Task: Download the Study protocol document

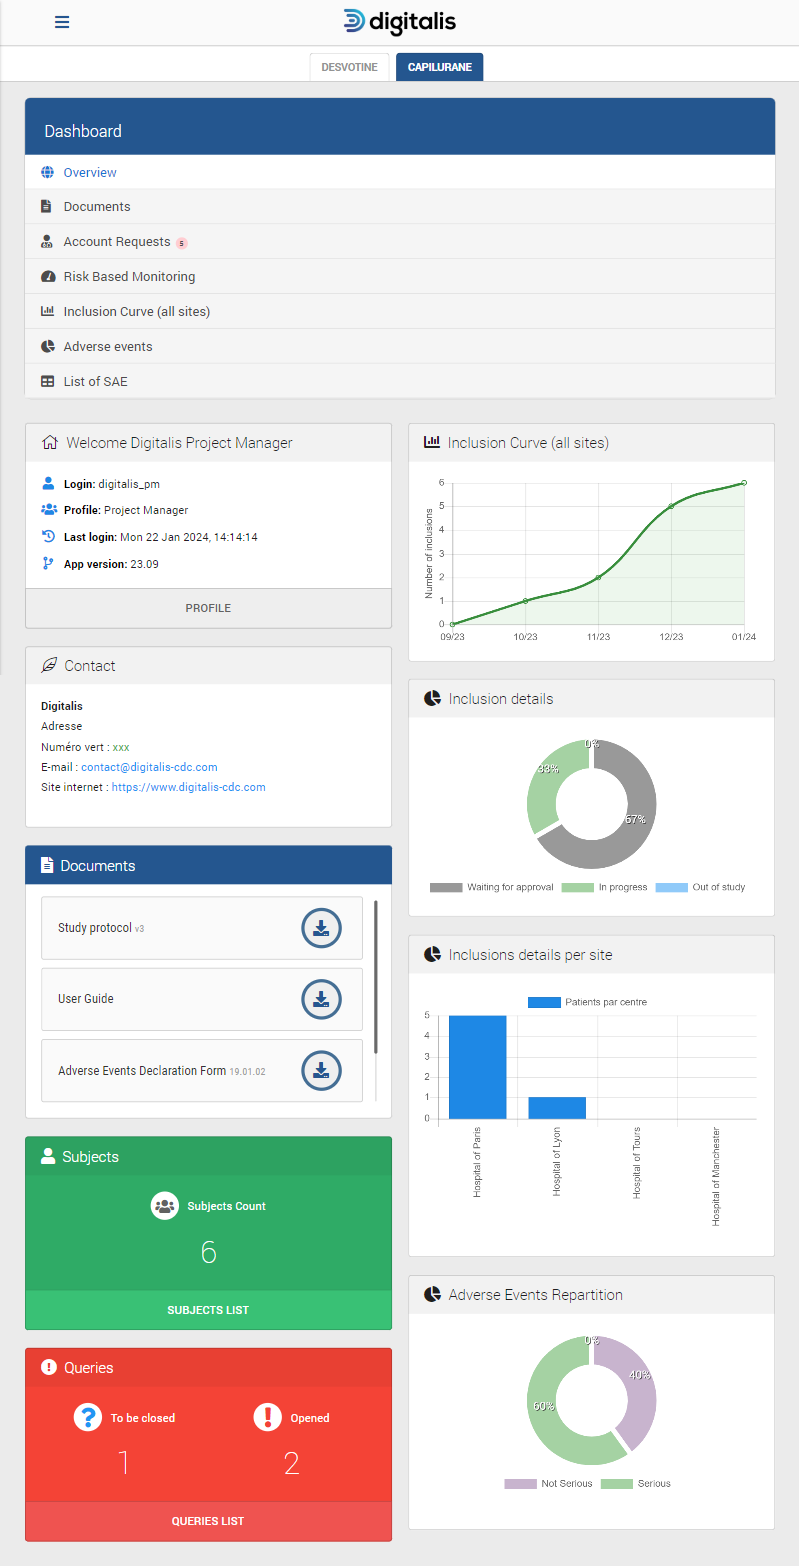Action: [321, 928]
